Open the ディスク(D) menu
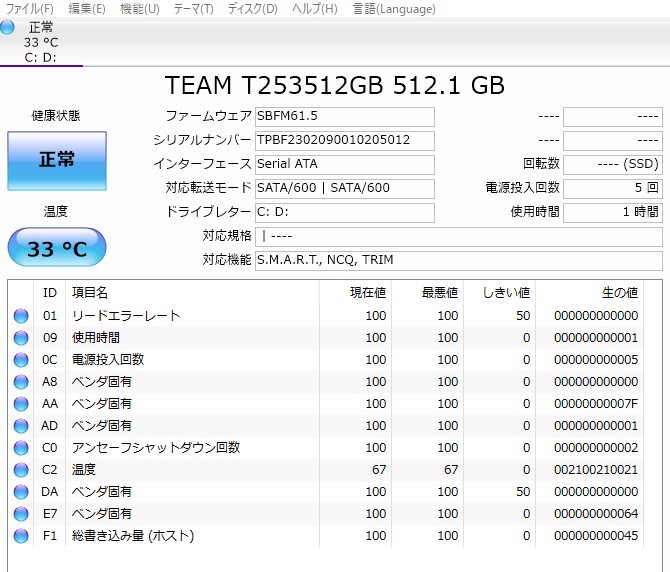The image size is (670, 572). (253, 9)
